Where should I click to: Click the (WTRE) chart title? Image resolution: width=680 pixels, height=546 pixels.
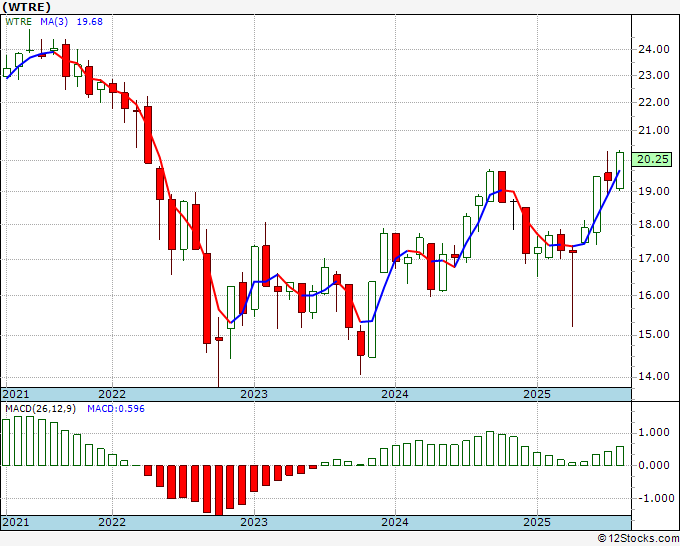pos(26,7)
